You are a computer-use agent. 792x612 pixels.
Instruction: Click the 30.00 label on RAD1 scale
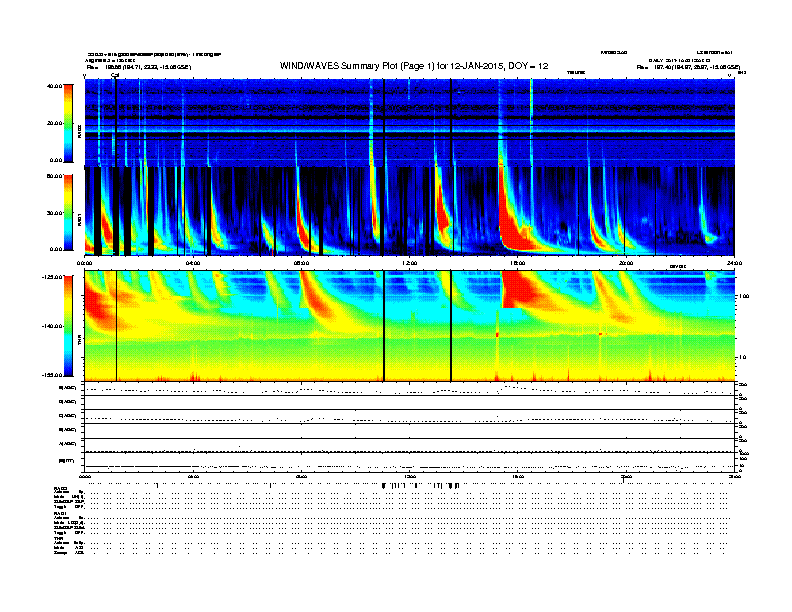pyautogui.click(x=54, y=213)
